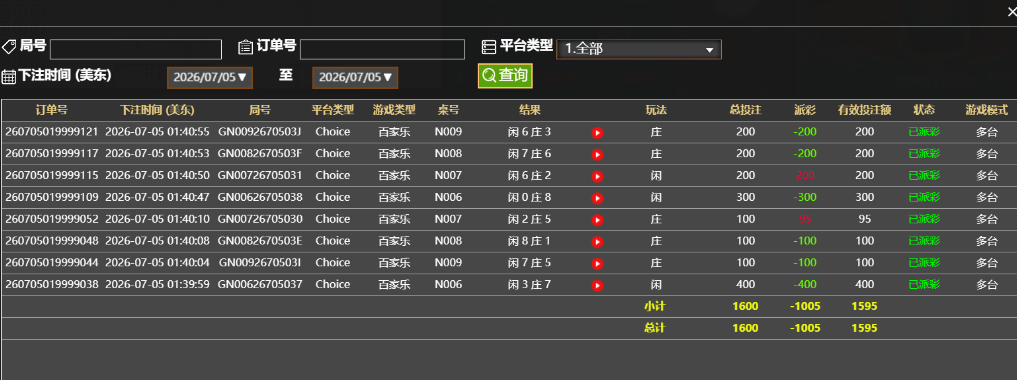Click round number GN00726705030
Screen dimensions: 1017x380
(x=259, y=219)
